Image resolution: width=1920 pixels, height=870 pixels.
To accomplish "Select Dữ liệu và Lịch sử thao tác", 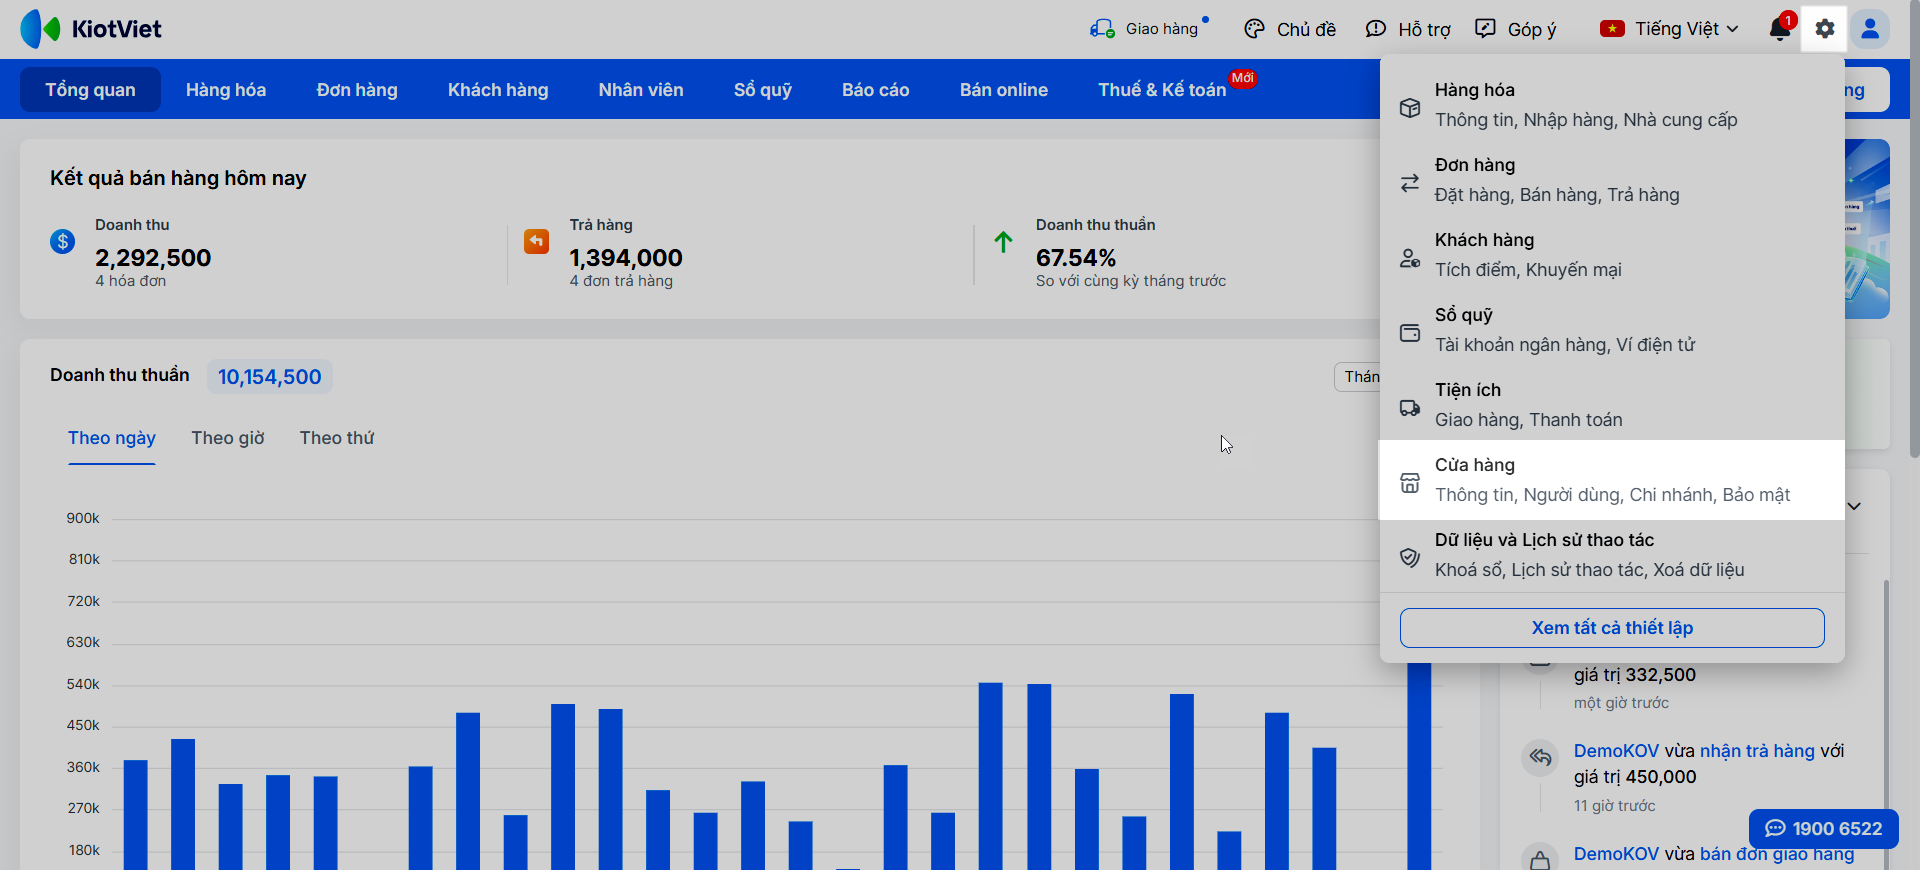I will [1612, 555].
